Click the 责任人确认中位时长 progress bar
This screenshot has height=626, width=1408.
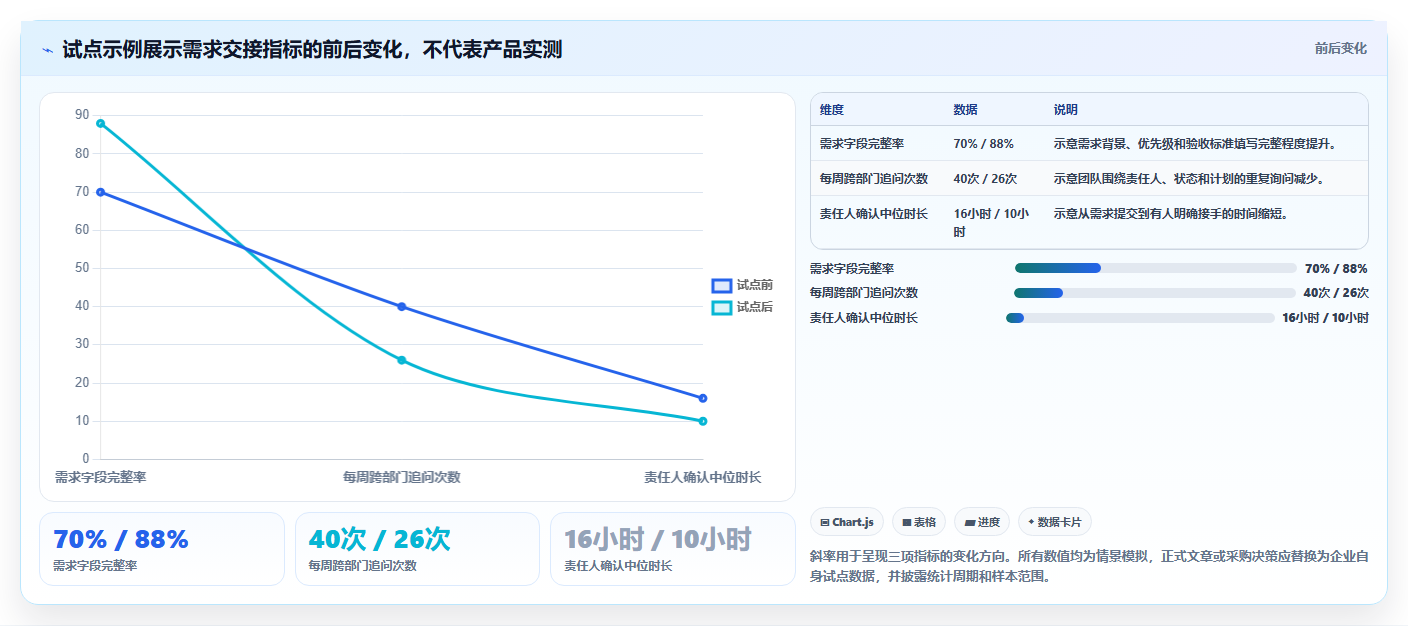coord(1140,318)
